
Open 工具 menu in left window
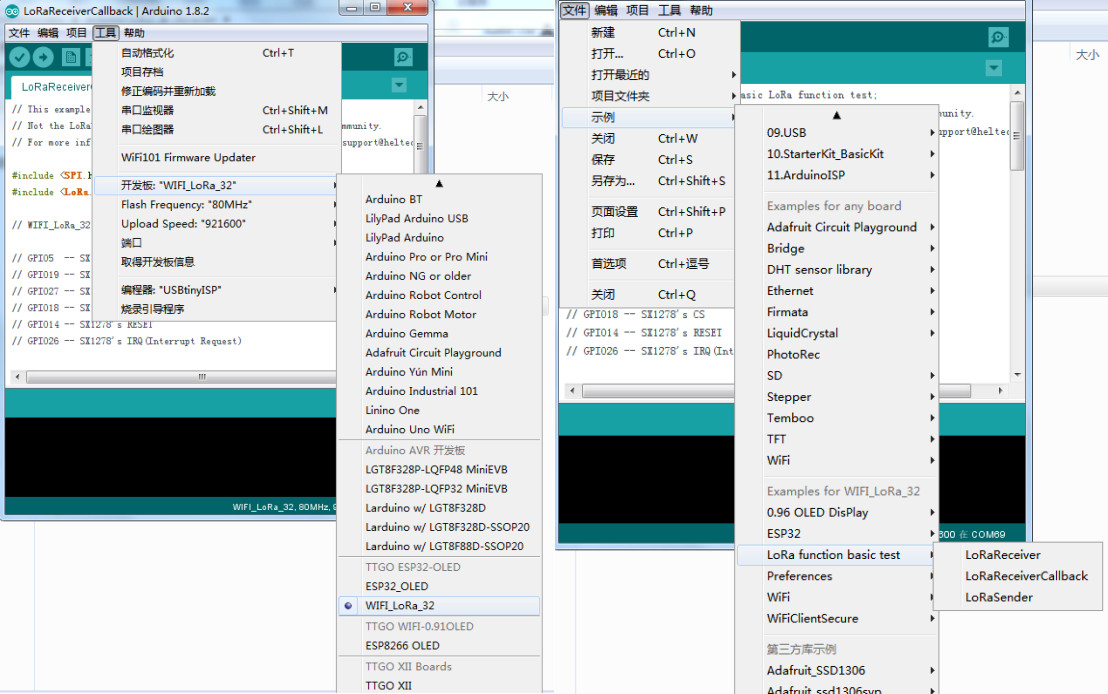pos(105,33)
